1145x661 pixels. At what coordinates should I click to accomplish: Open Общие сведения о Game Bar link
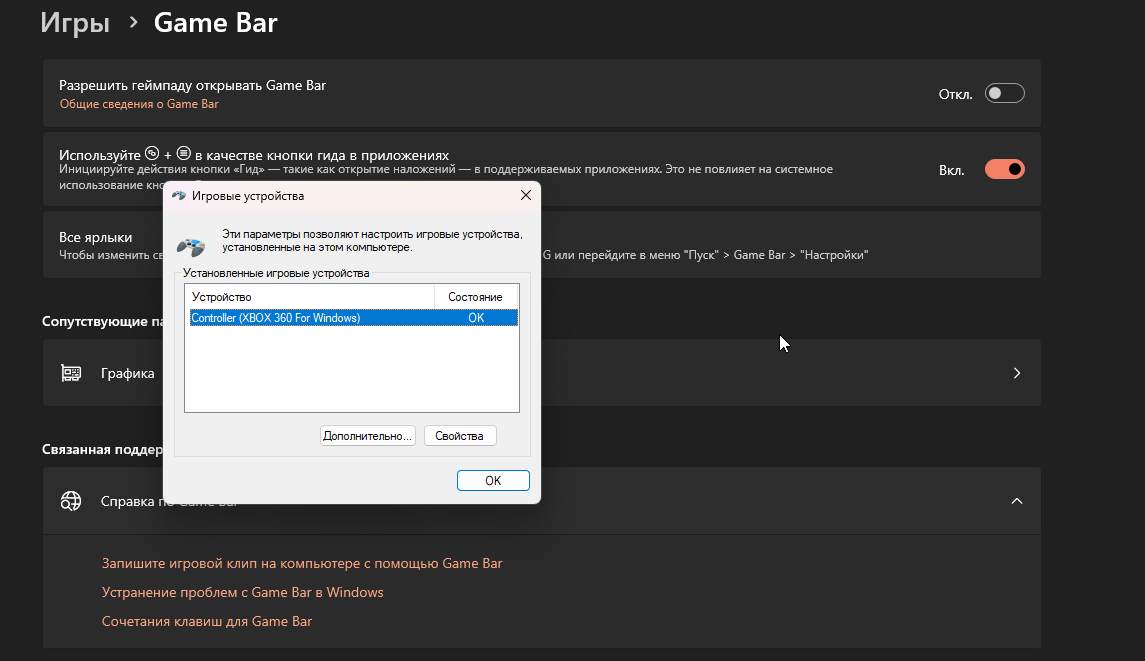pyautogui.click(x=139, y=104)
